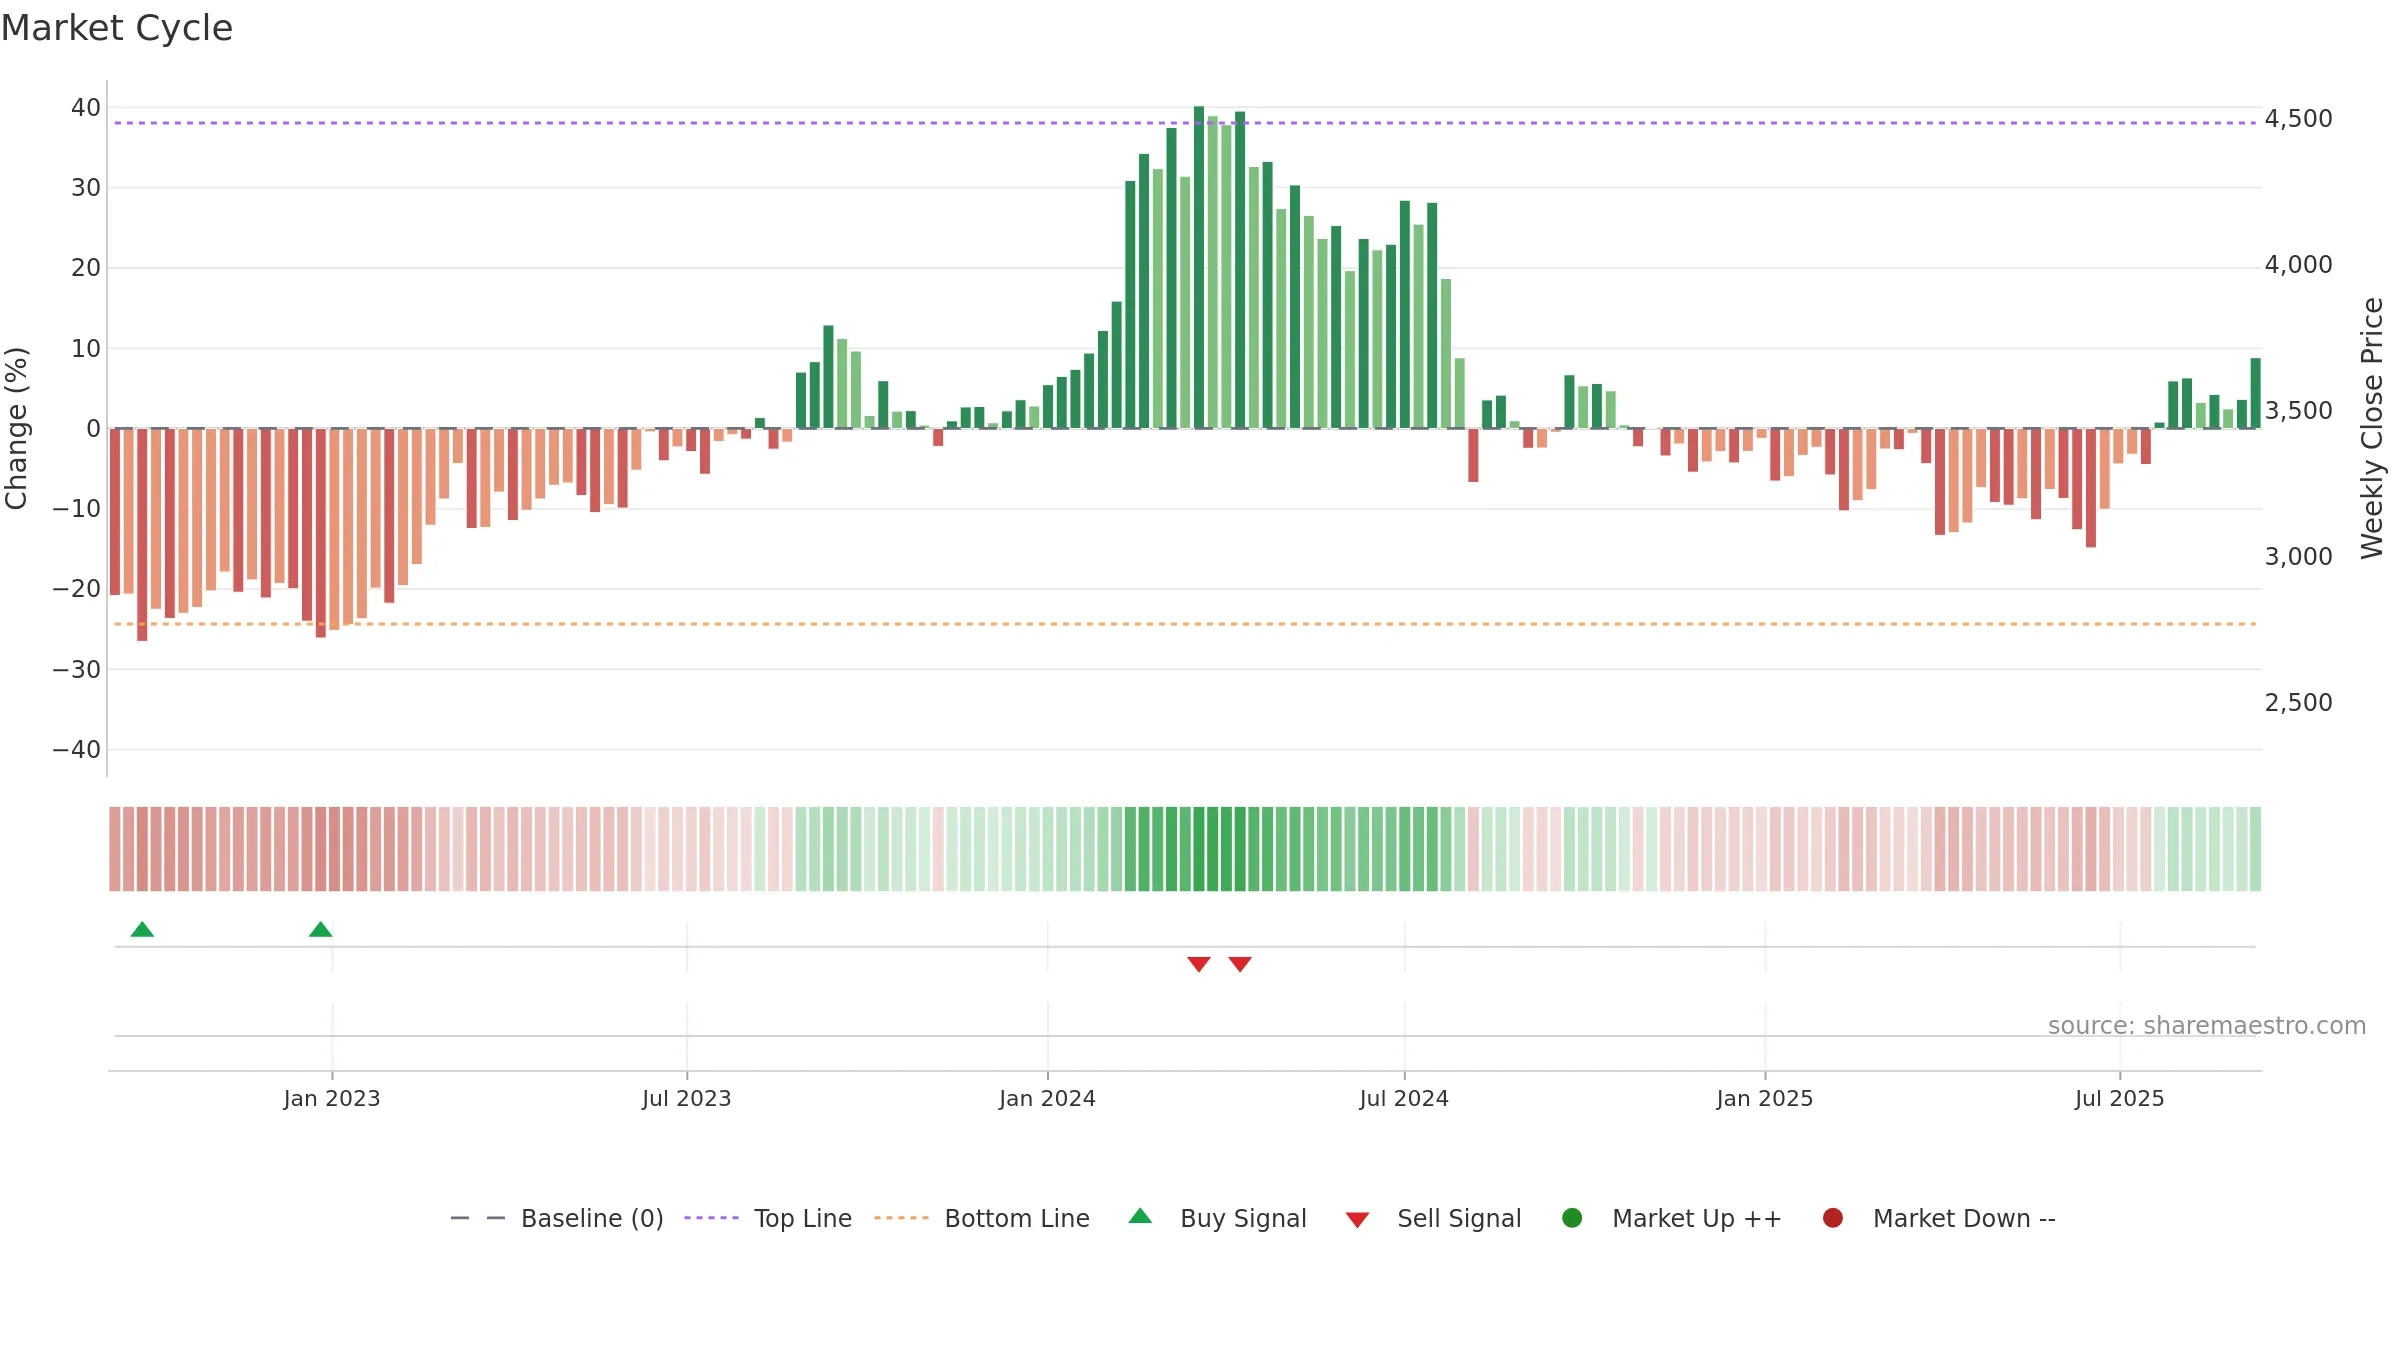This screenshot has height=1350, width=2400.
Task: Click the Weekly Close Price axis title
Action: click(2372, 428)
